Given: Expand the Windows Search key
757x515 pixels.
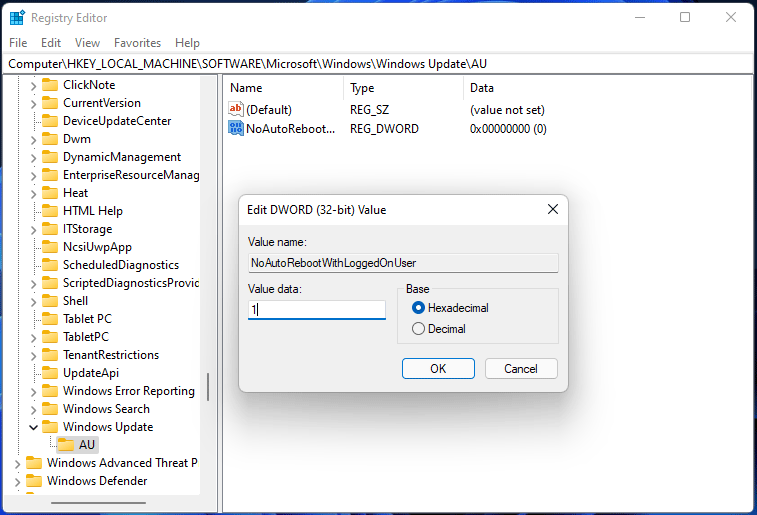Looking at the screenshot, I should (x=33, y=410).
